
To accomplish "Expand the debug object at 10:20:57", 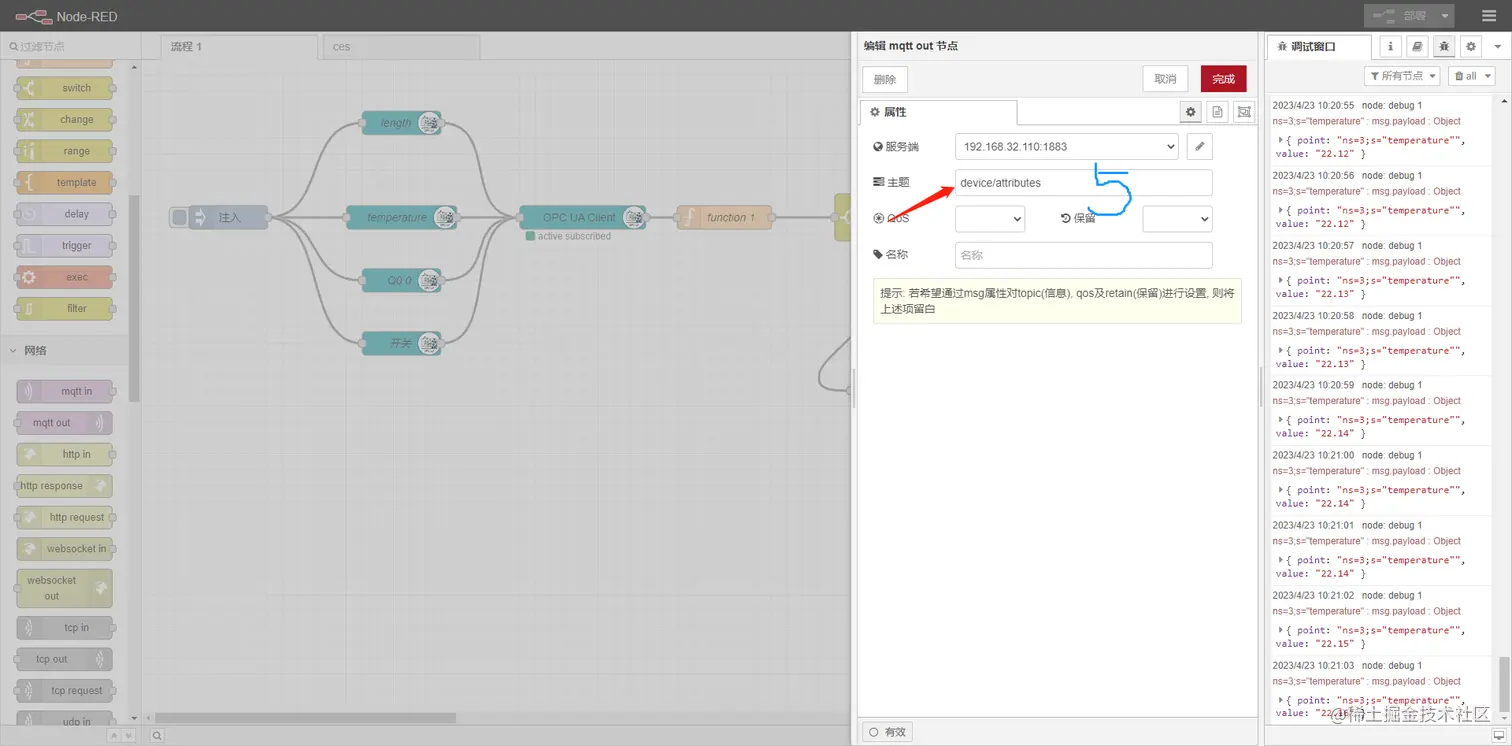I will (x=1282, y=280).
